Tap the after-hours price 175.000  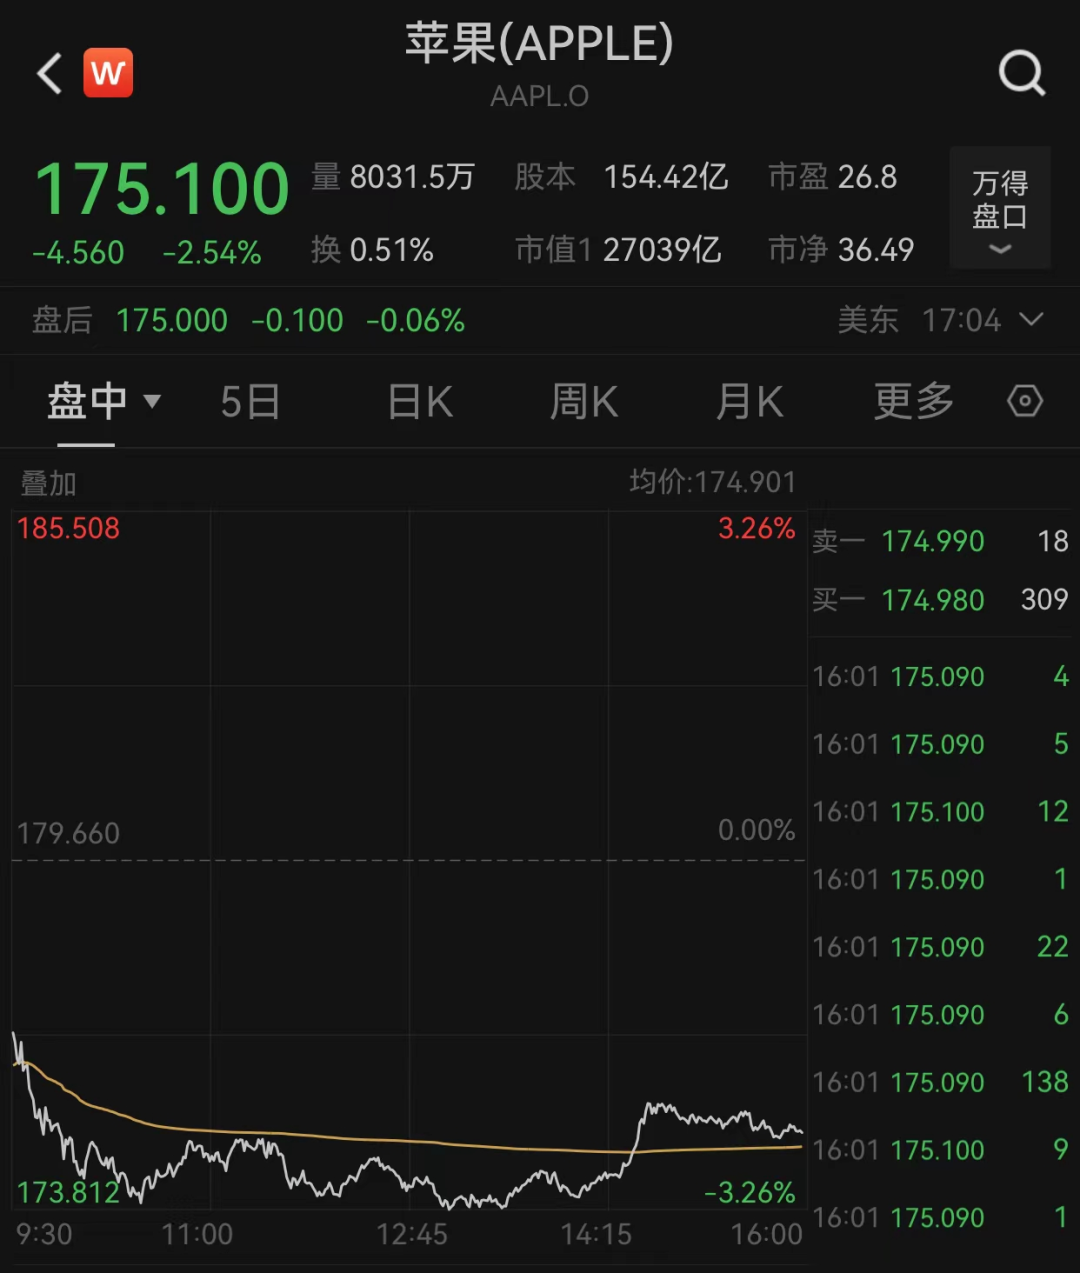(x=172, y=320)
